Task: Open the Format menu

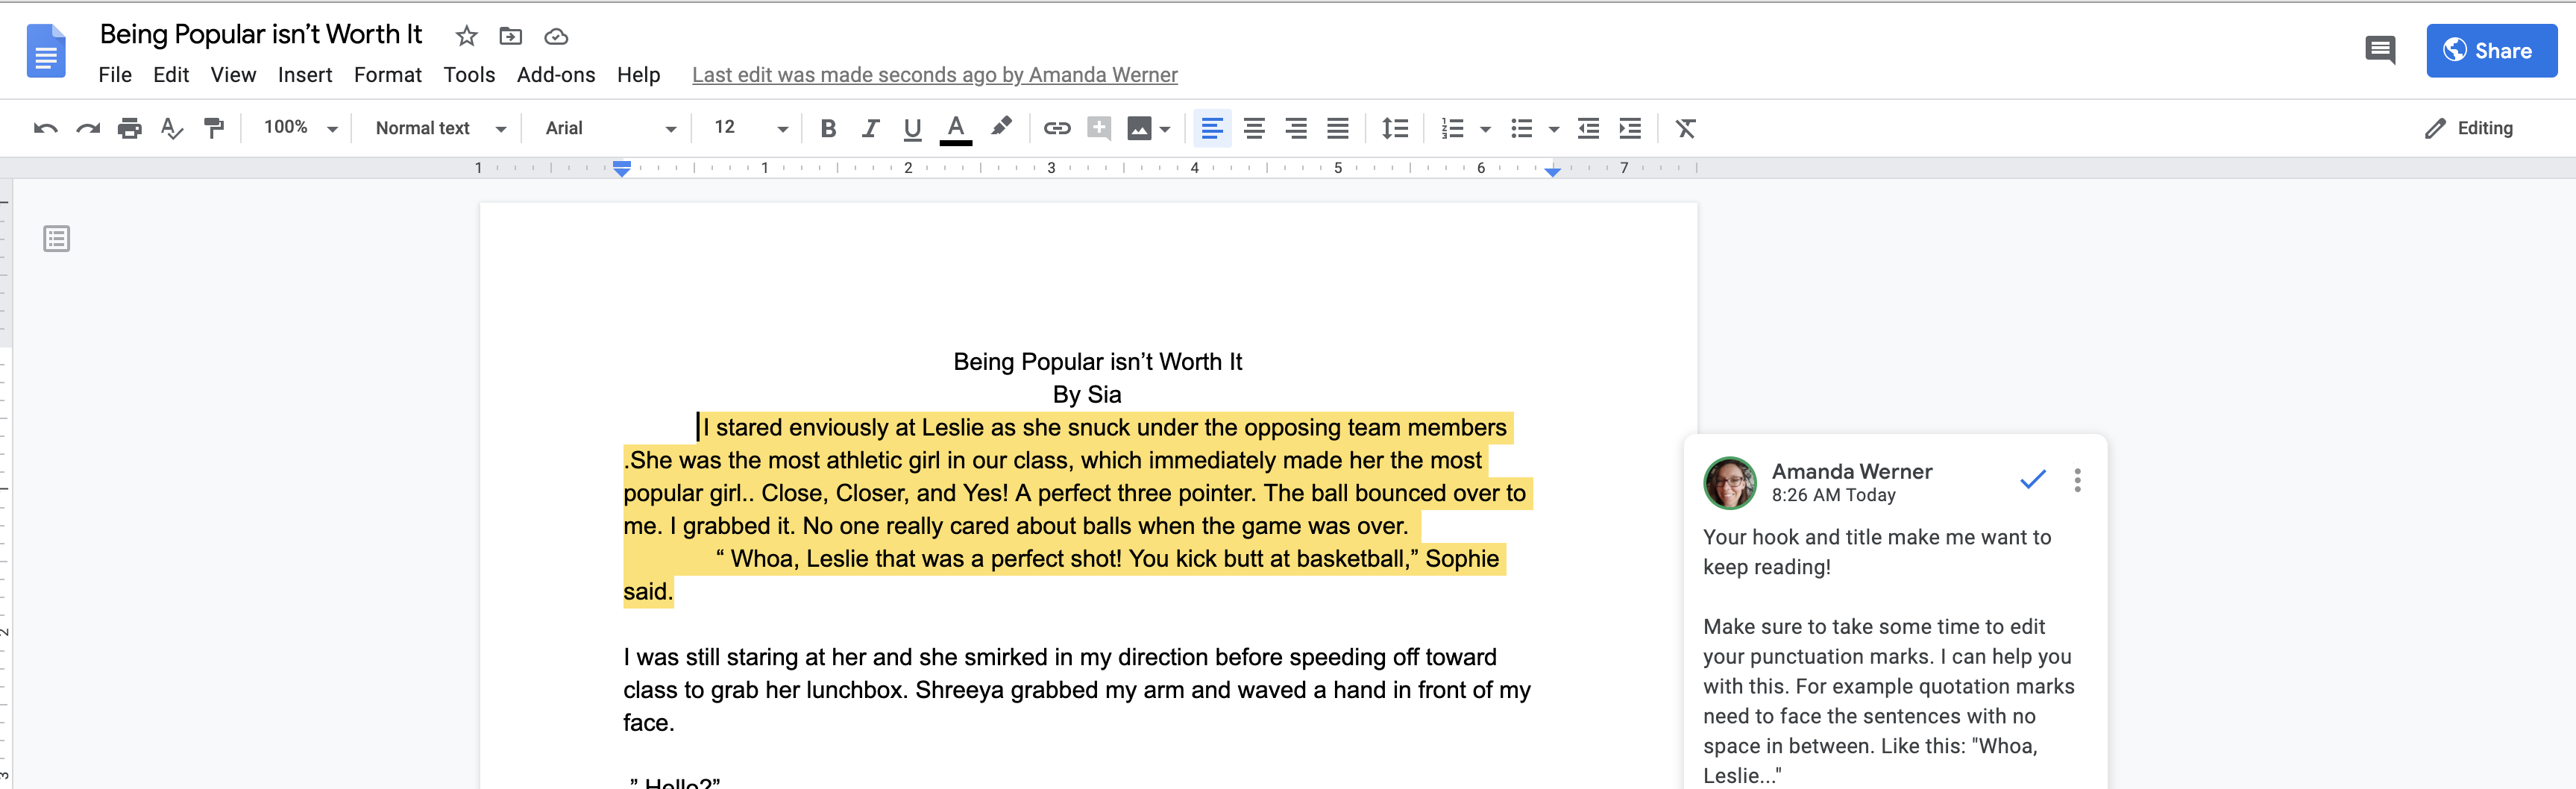Action: coord(387,75)
